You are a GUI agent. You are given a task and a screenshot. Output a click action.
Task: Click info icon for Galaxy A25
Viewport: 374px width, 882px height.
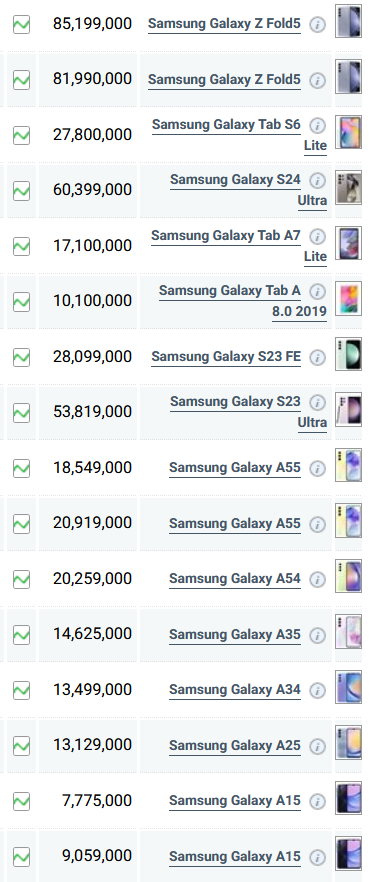(x=318, y=746)
